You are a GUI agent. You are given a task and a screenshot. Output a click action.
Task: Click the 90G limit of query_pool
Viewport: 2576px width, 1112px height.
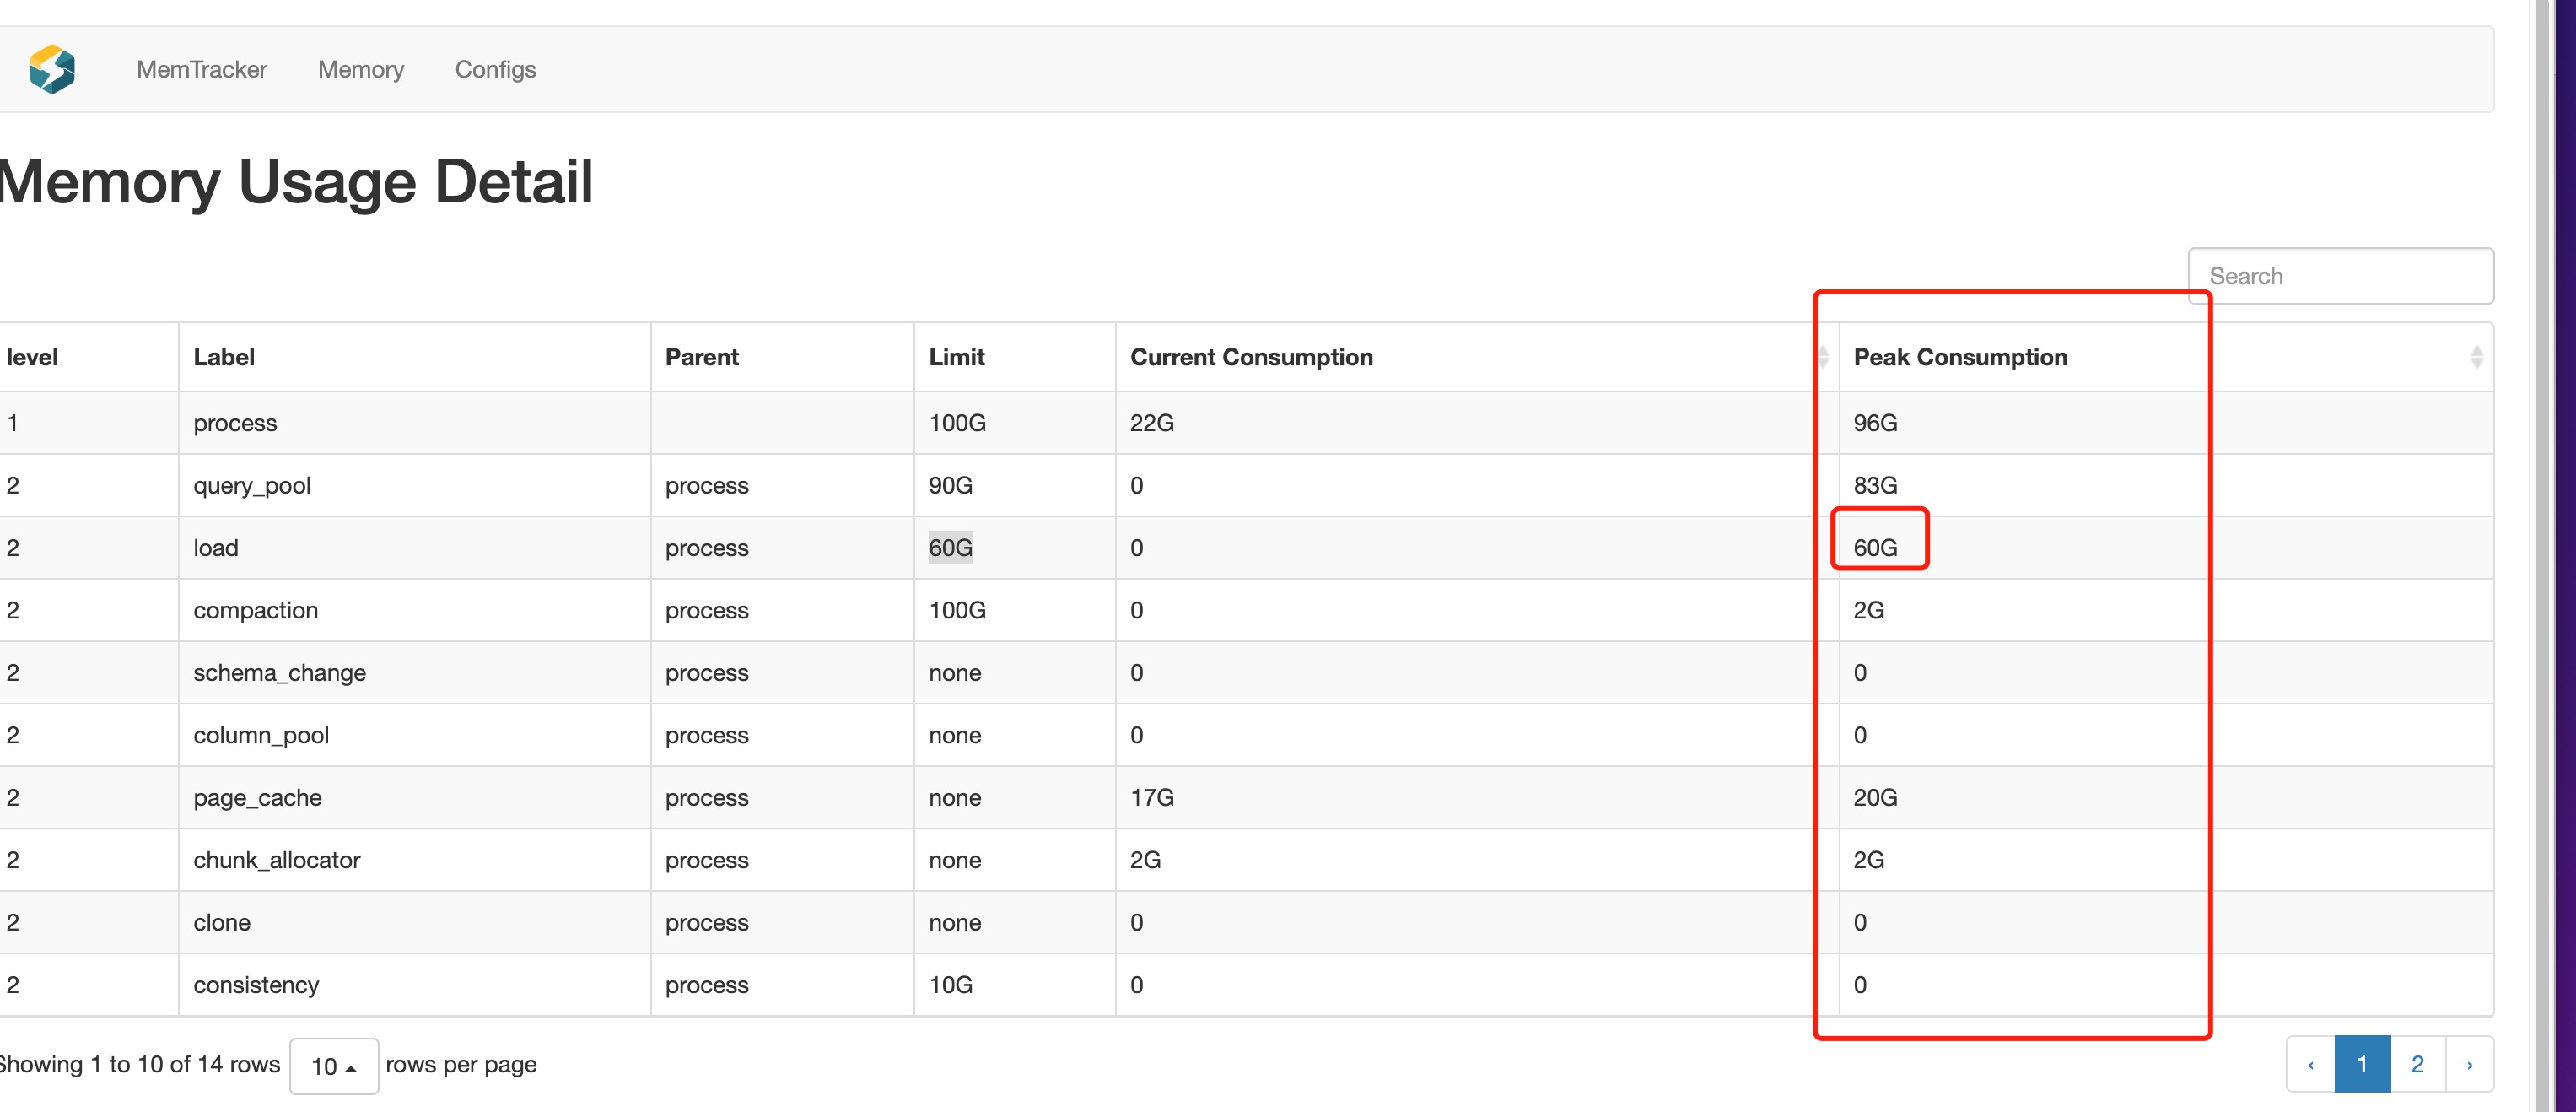click(951, 486)
